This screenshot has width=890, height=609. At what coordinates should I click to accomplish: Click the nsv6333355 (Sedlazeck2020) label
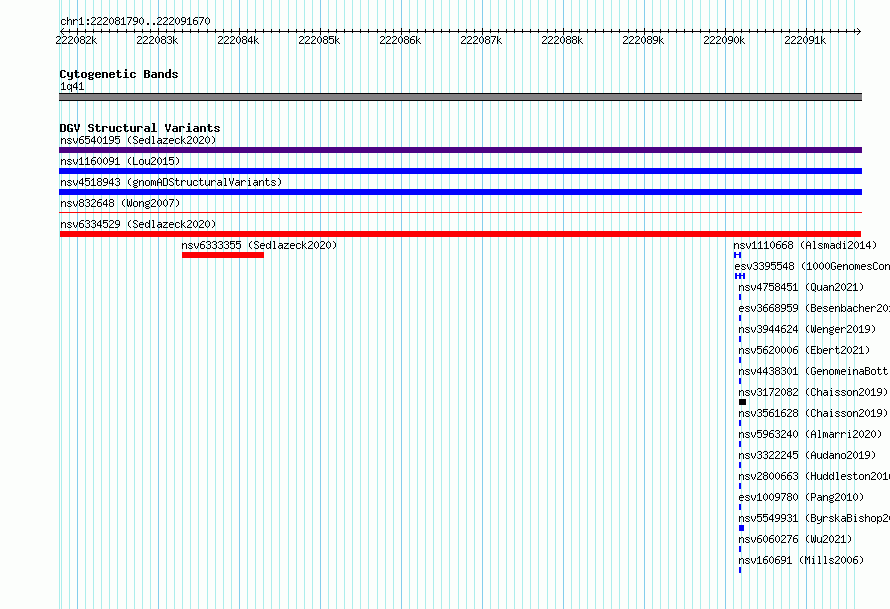coord(259,245)
